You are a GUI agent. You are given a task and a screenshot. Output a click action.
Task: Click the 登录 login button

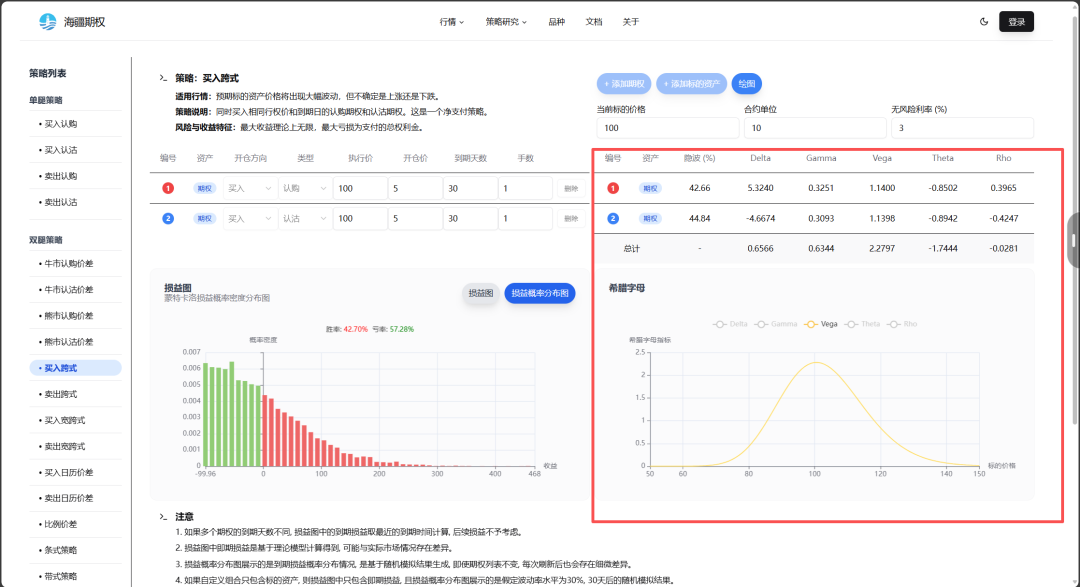(1016, 21)
